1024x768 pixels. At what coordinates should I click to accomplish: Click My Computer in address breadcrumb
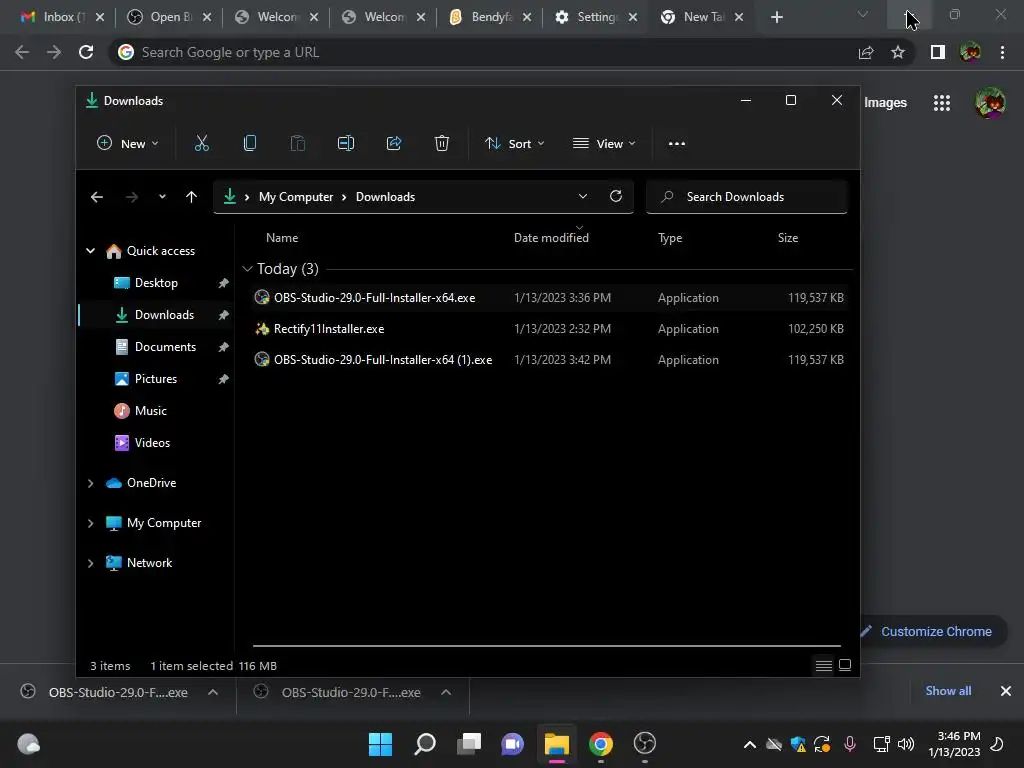point(296,197)
